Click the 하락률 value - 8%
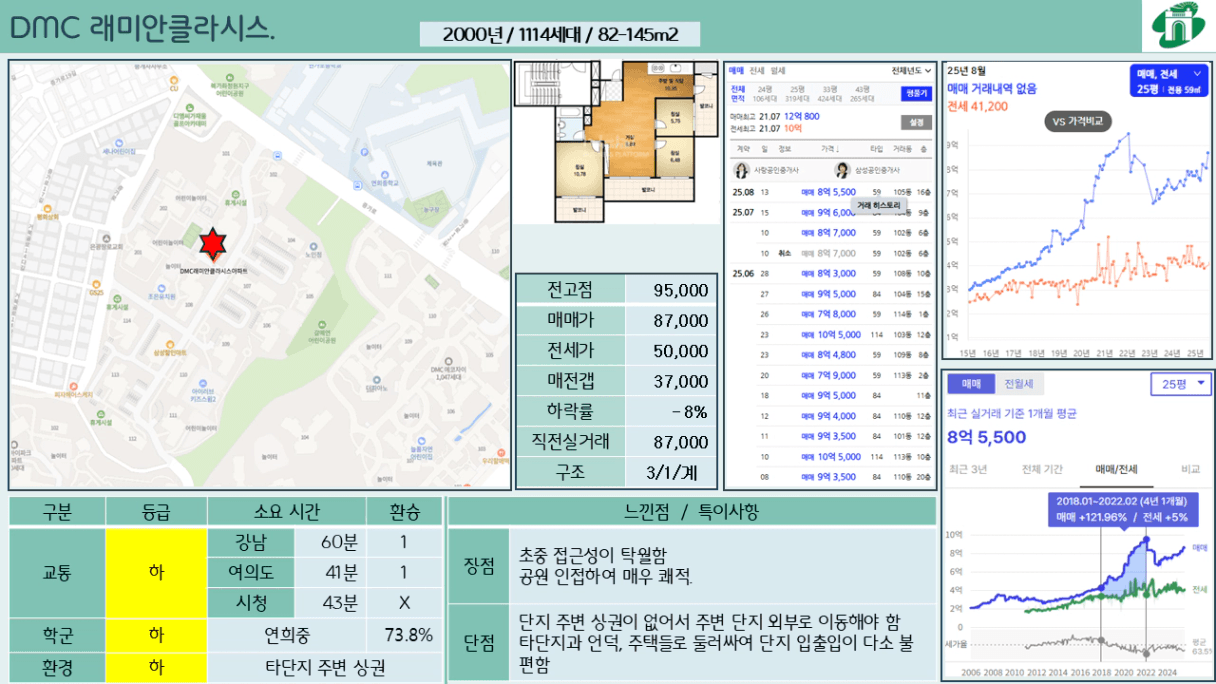Image resolution: width=1216 pixels, height=684 pixels. point(671,412)
